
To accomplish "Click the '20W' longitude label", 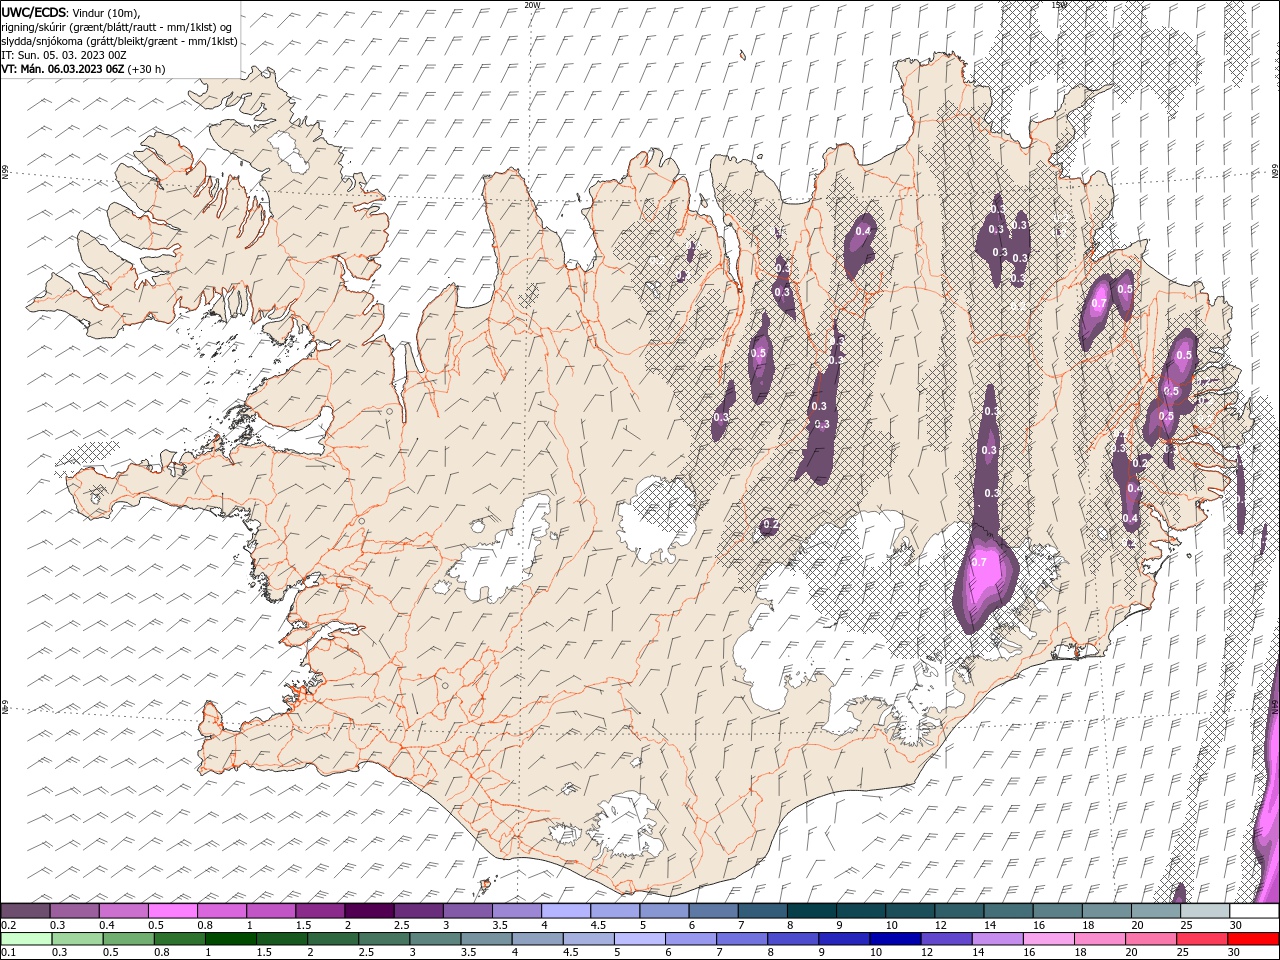I will (x=531, y=5).
